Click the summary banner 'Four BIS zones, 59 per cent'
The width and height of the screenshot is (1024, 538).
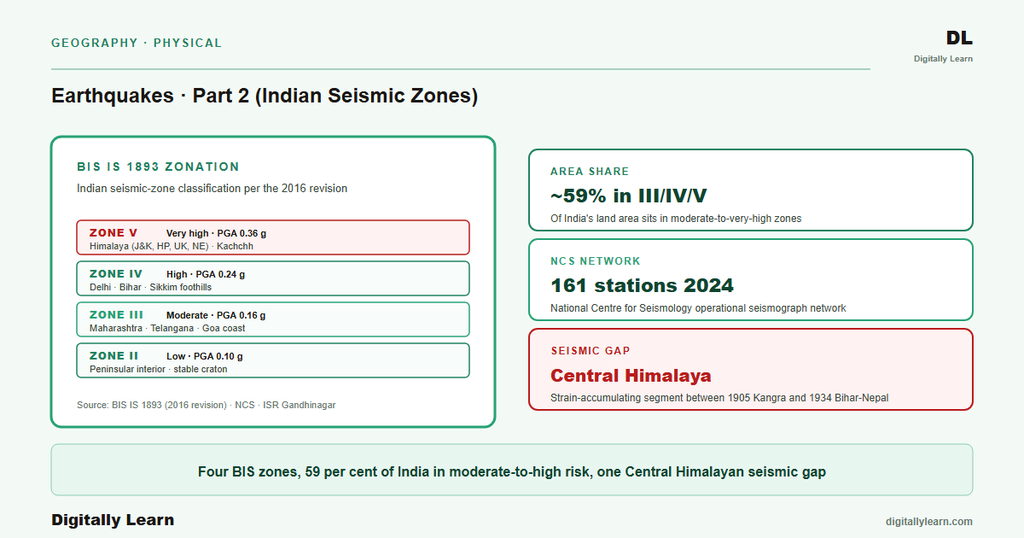512,471
